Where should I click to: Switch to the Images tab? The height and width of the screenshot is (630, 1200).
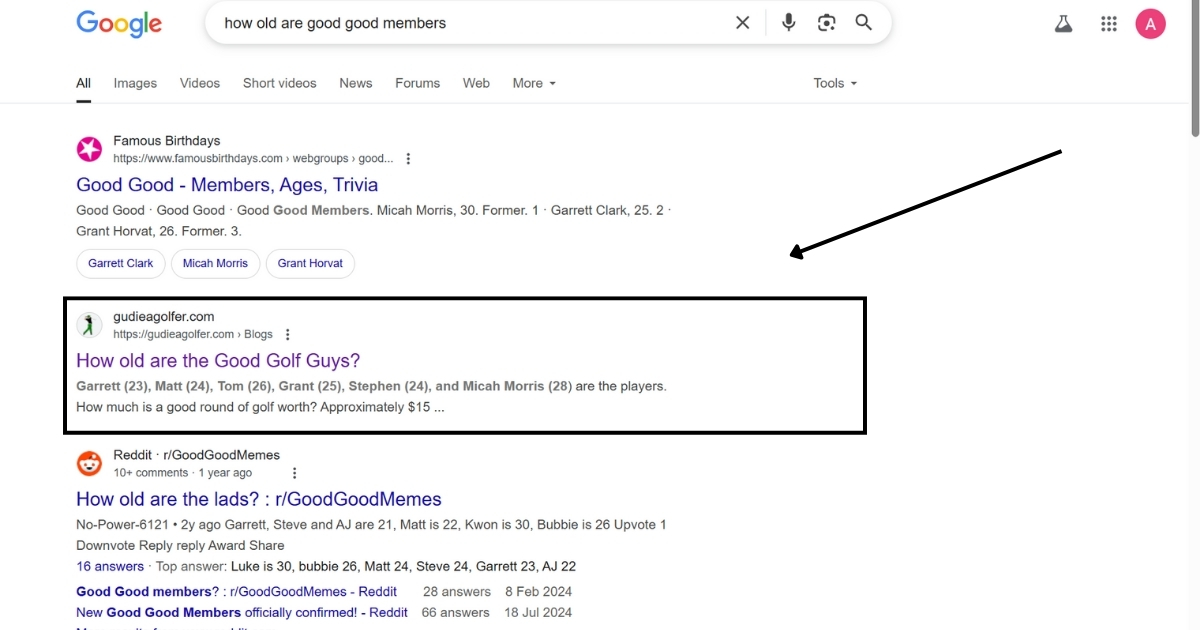tap(135, 83)
